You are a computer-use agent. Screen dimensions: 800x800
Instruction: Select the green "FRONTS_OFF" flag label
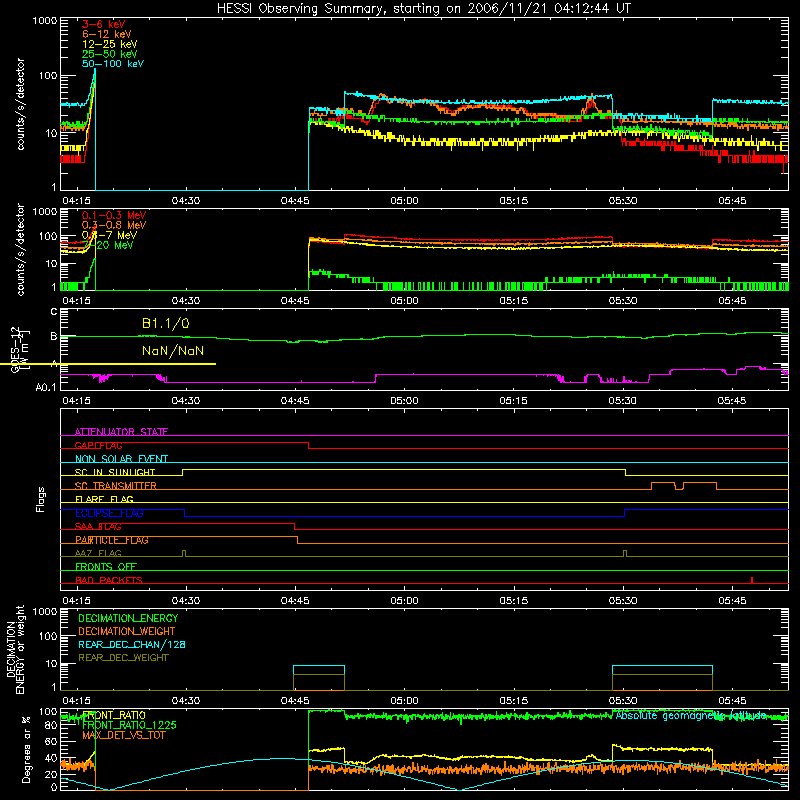coord(106,567)
